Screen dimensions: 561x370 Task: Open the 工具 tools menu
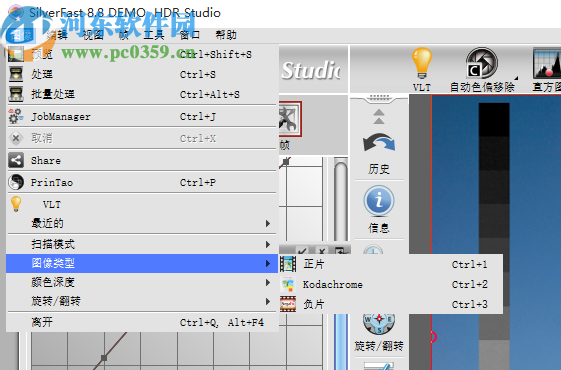[153, 35]
